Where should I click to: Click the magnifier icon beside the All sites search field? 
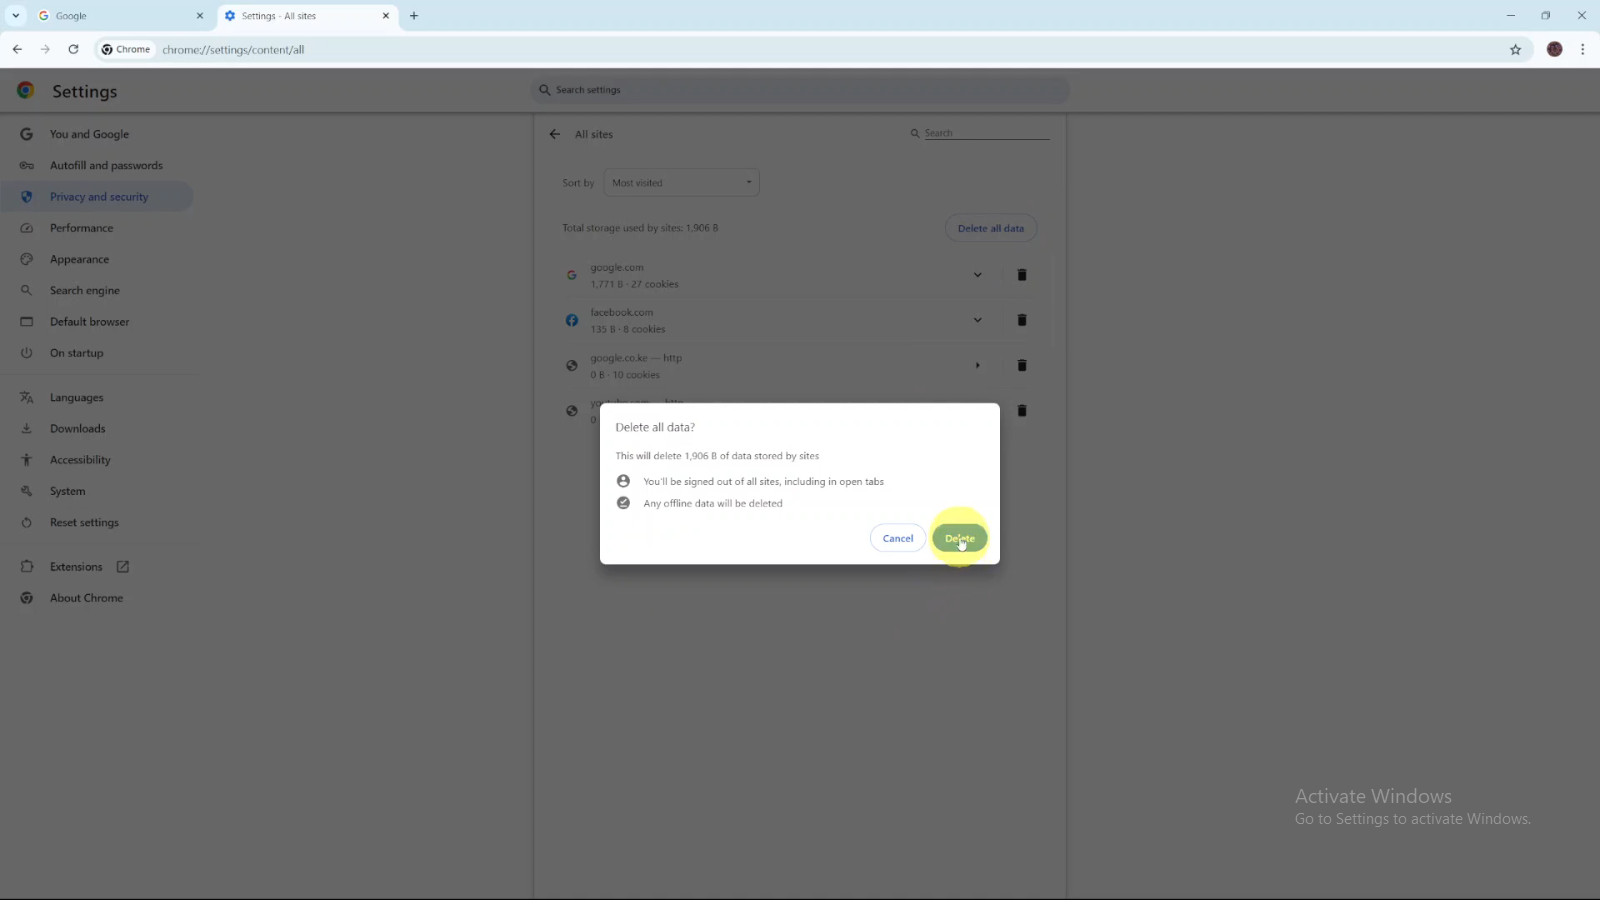[914, 133]
